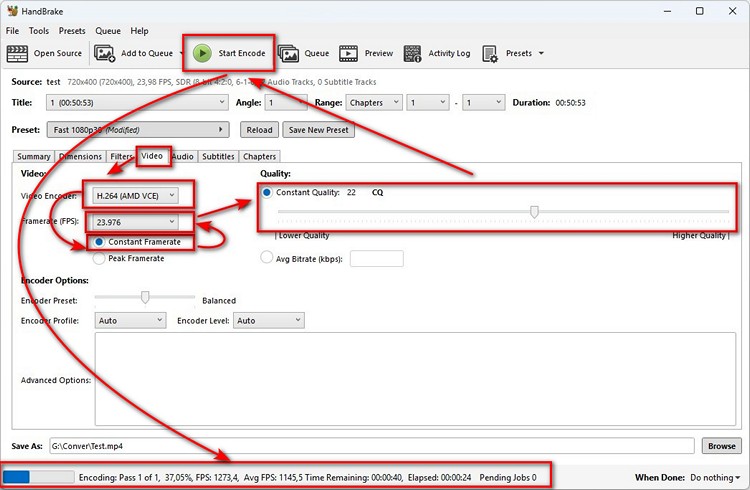Switch to the Filters tab
Image resolution: width=750 pixels, height=490 pixels.
coord(121,156)
